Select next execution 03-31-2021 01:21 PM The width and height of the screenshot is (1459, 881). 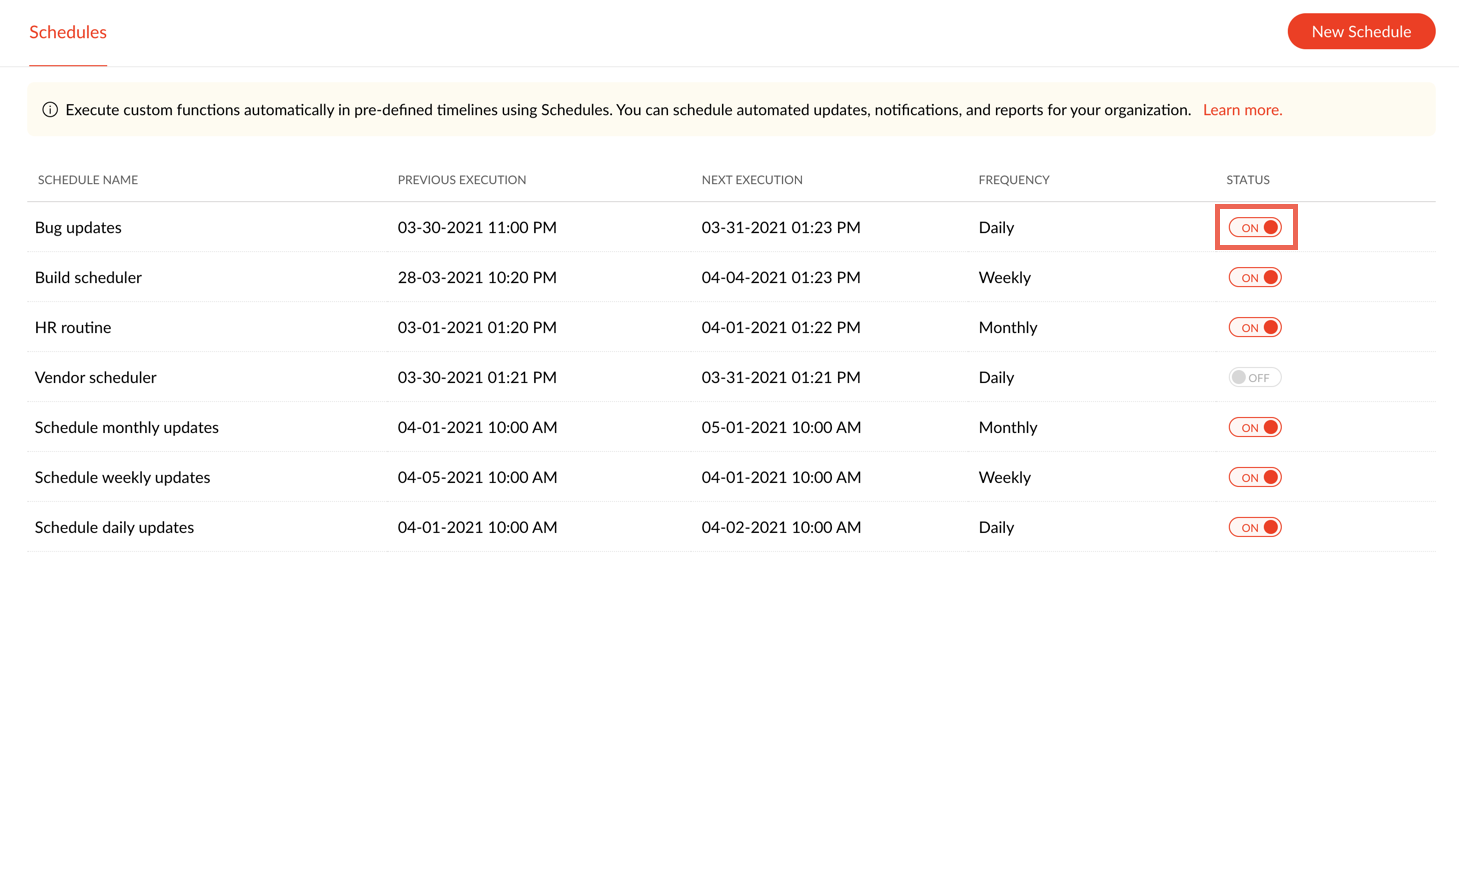(x=781, y=378)
